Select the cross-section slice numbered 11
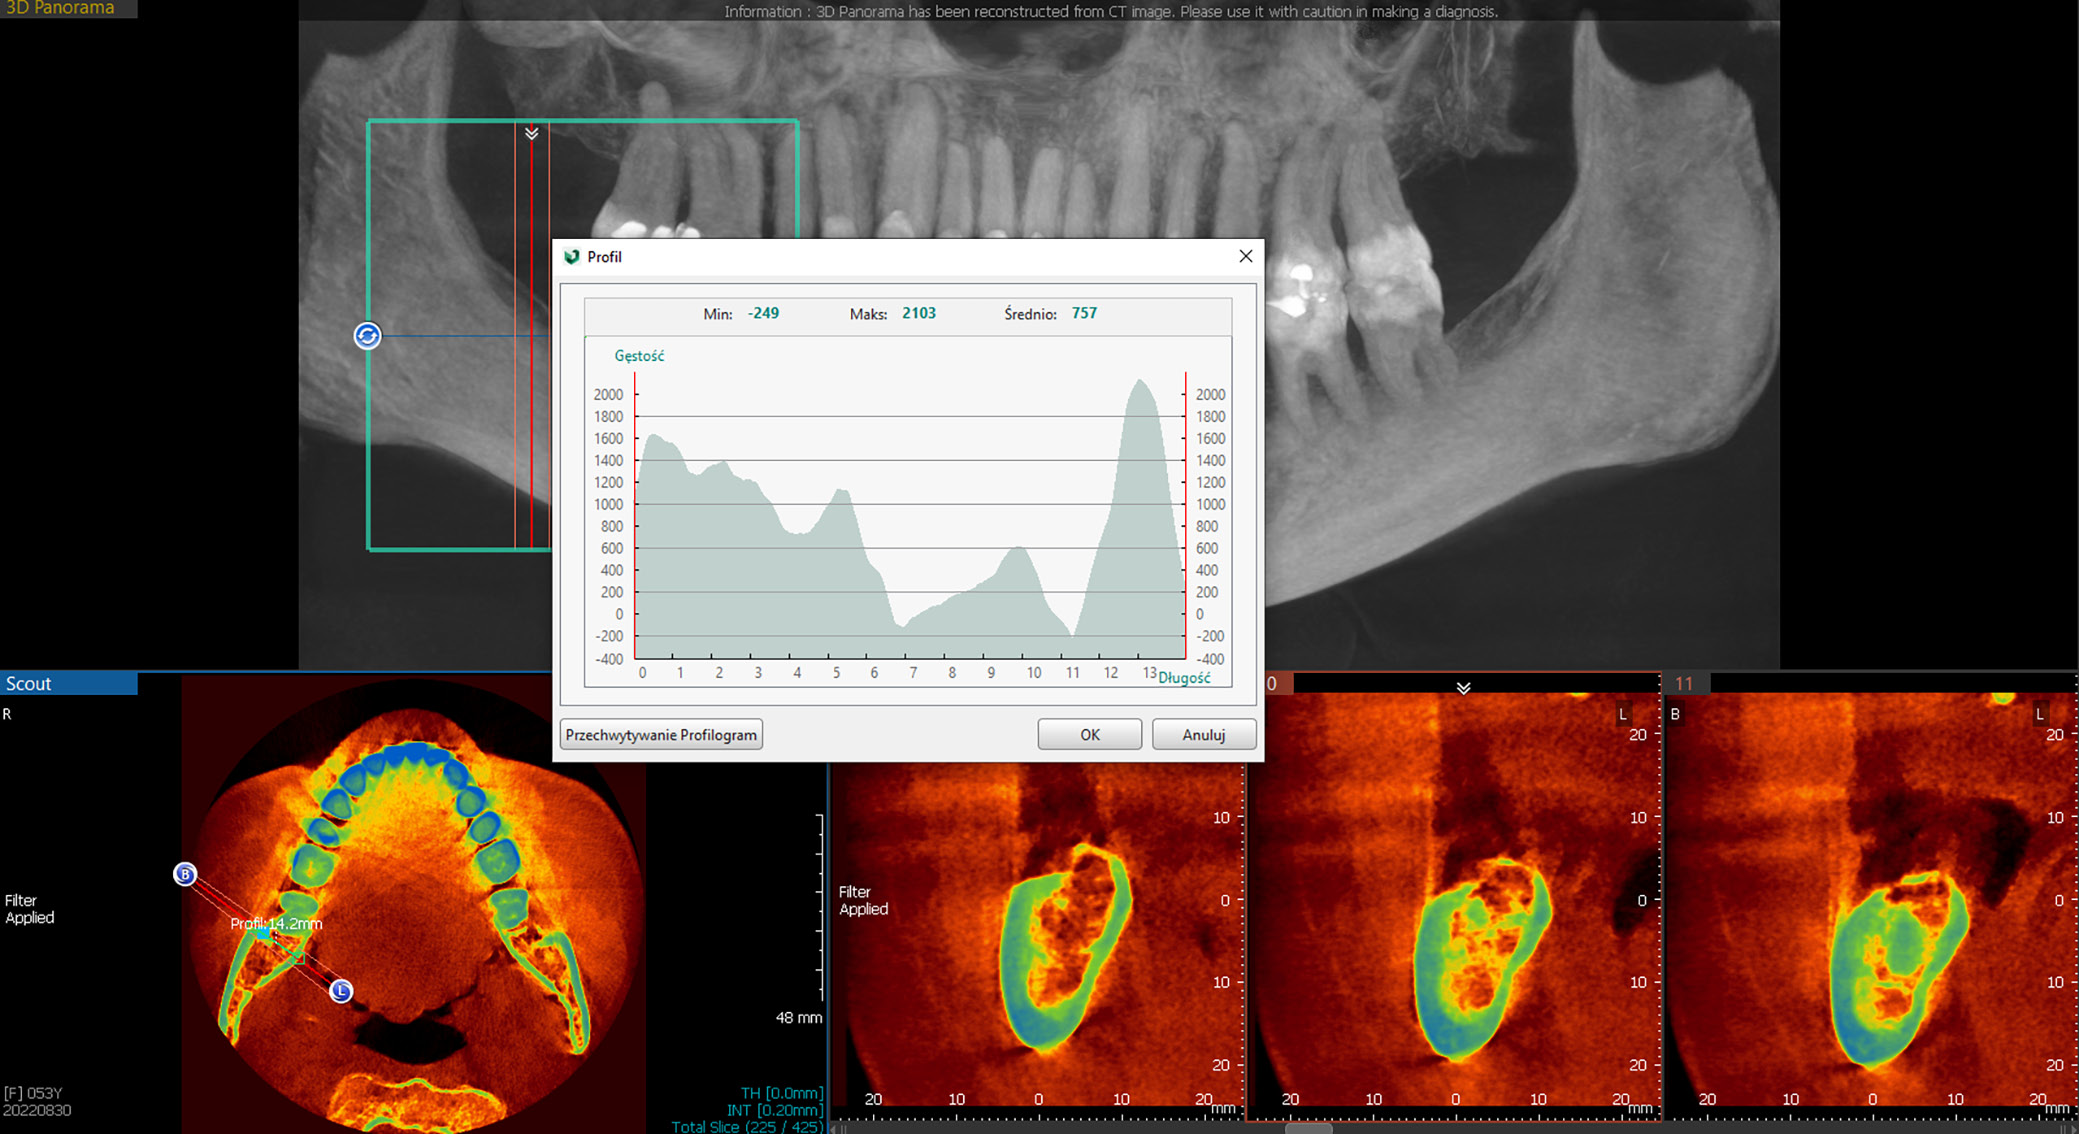2079x1134 pixels. (1684, 684)
